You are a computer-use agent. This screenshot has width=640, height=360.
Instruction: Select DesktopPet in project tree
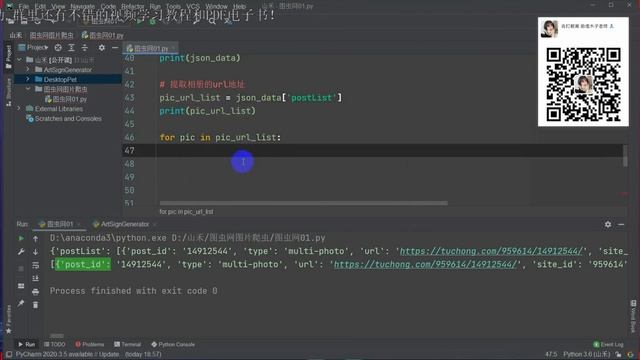click(60, 79)
